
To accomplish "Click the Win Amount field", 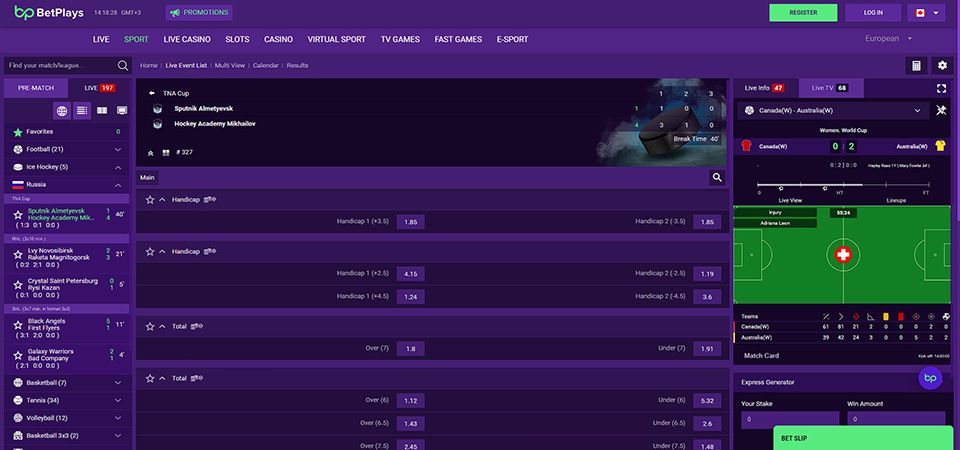I will (896, 420).
